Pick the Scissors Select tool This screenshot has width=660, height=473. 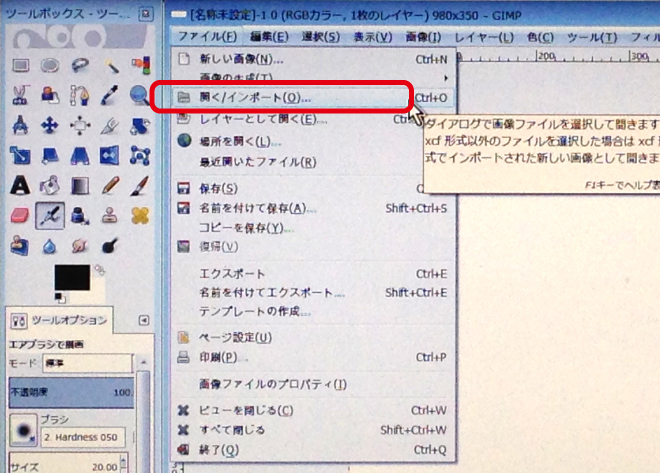click(x=20, y=97)
